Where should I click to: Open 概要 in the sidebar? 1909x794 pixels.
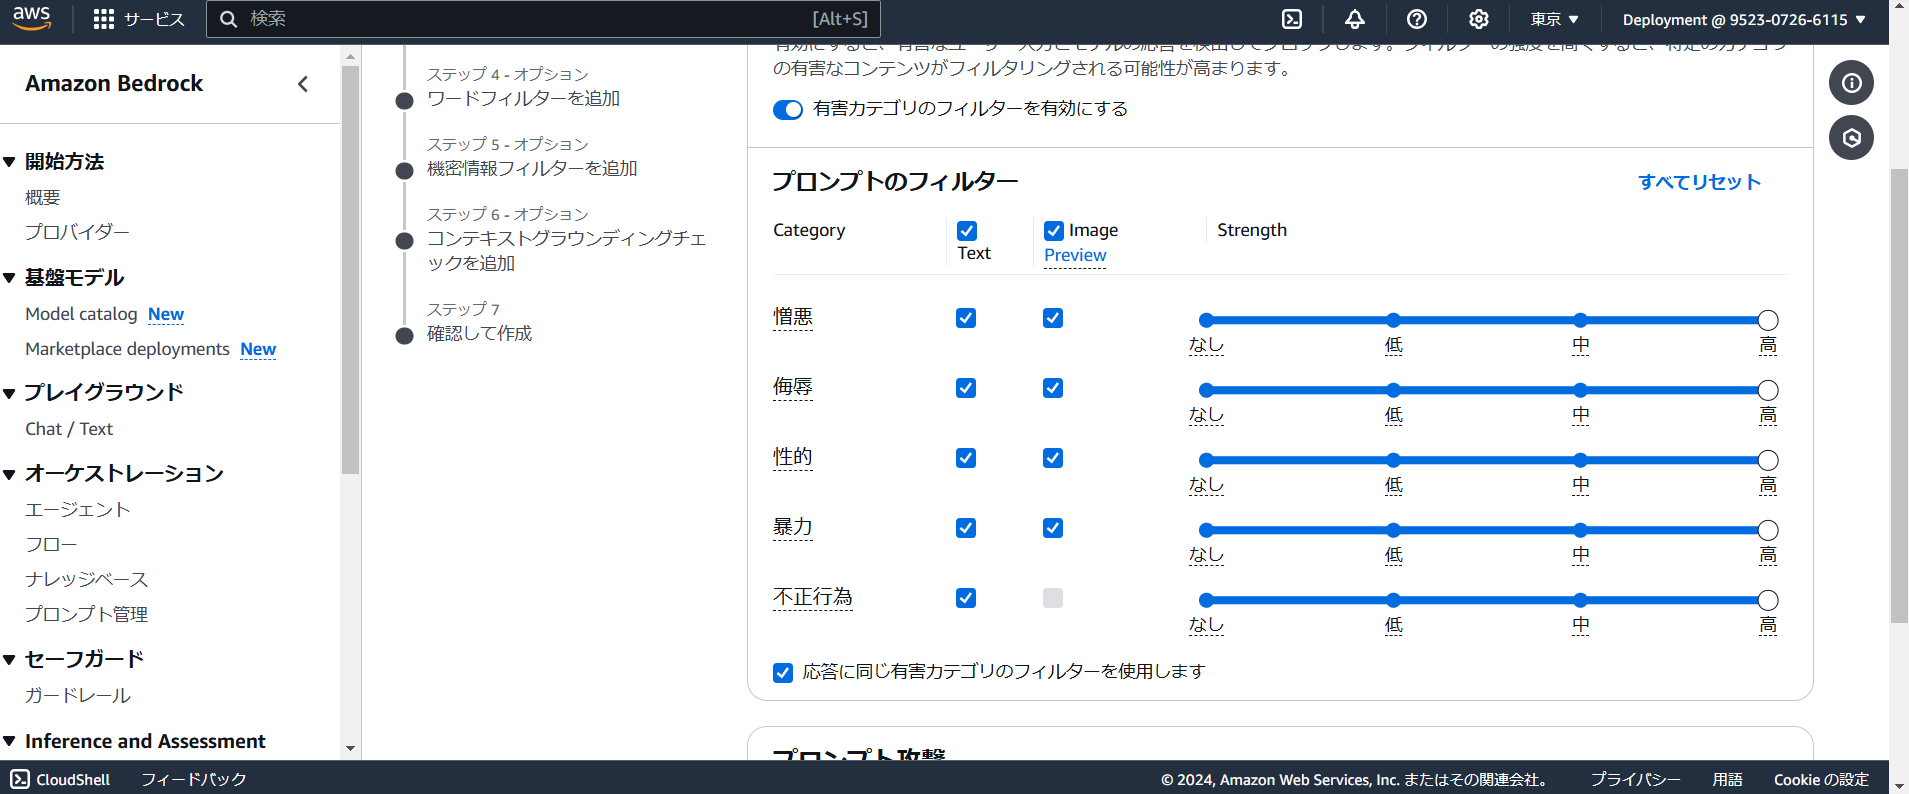click(x=43, y=197)
